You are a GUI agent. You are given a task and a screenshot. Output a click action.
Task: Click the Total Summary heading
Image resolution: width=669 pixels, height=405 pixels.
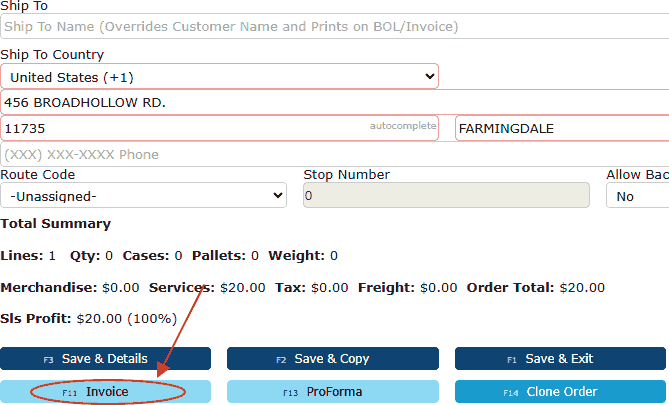click(56, 224)
